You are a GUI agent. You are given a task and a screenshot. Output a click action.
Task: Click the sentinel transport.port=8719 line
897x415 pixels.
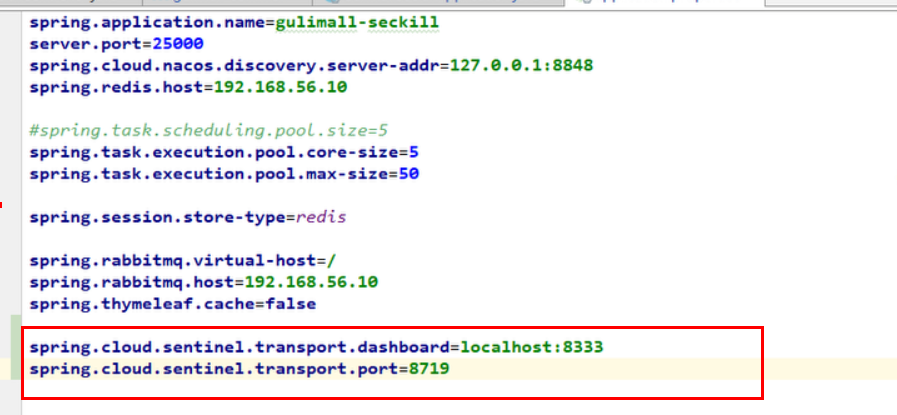(x=240, y=369)
